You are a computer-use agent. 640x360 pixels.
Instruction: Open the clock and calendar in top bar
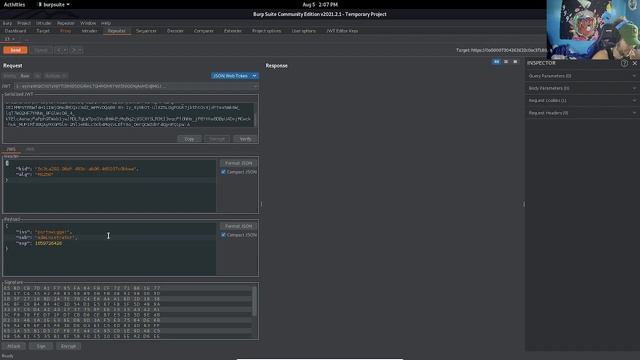[320, 4]
